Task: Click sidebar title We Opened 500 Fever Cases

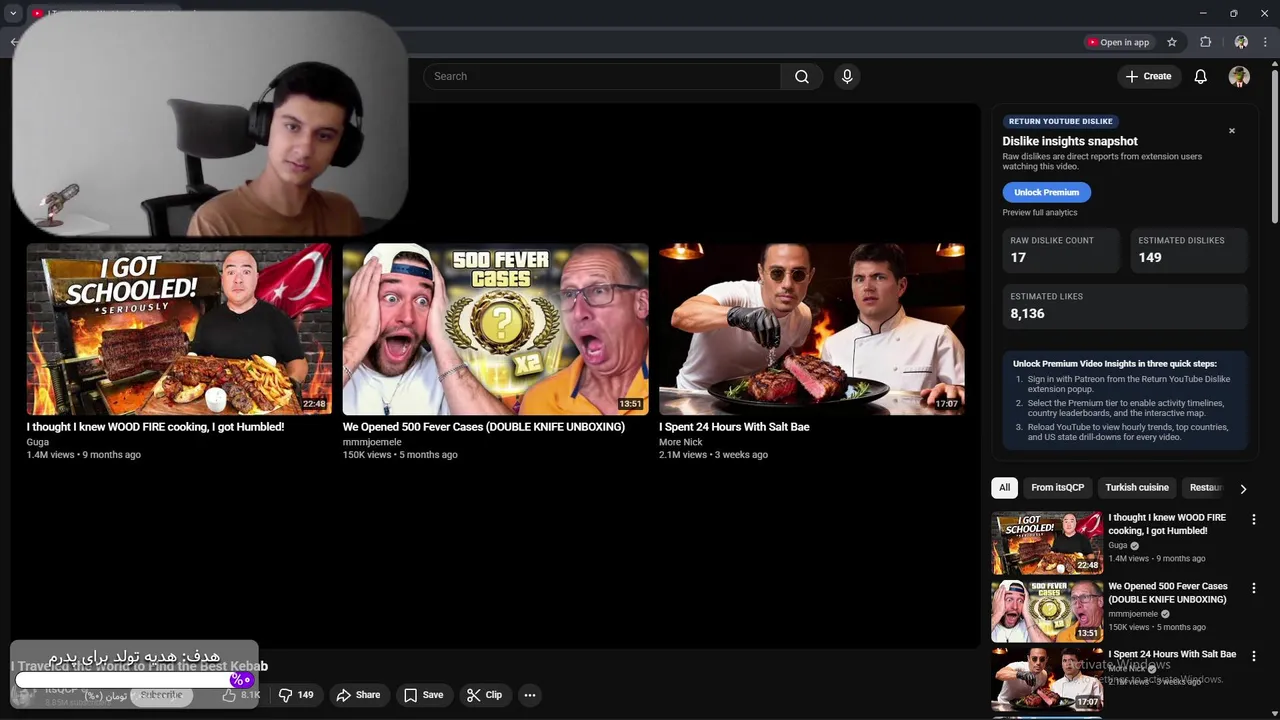Action: pyautogui.click(x=1167, y=593)
